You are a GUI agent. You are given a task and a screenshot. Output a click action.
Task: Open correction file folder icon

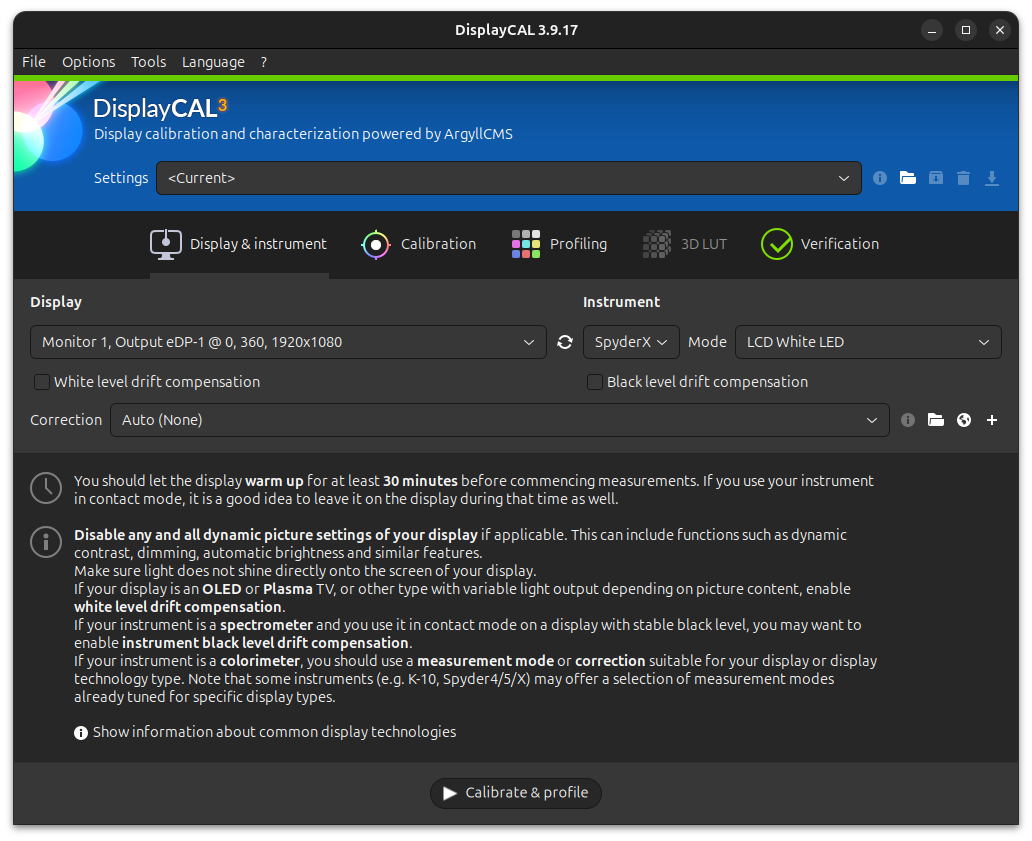tap(936, 420)
